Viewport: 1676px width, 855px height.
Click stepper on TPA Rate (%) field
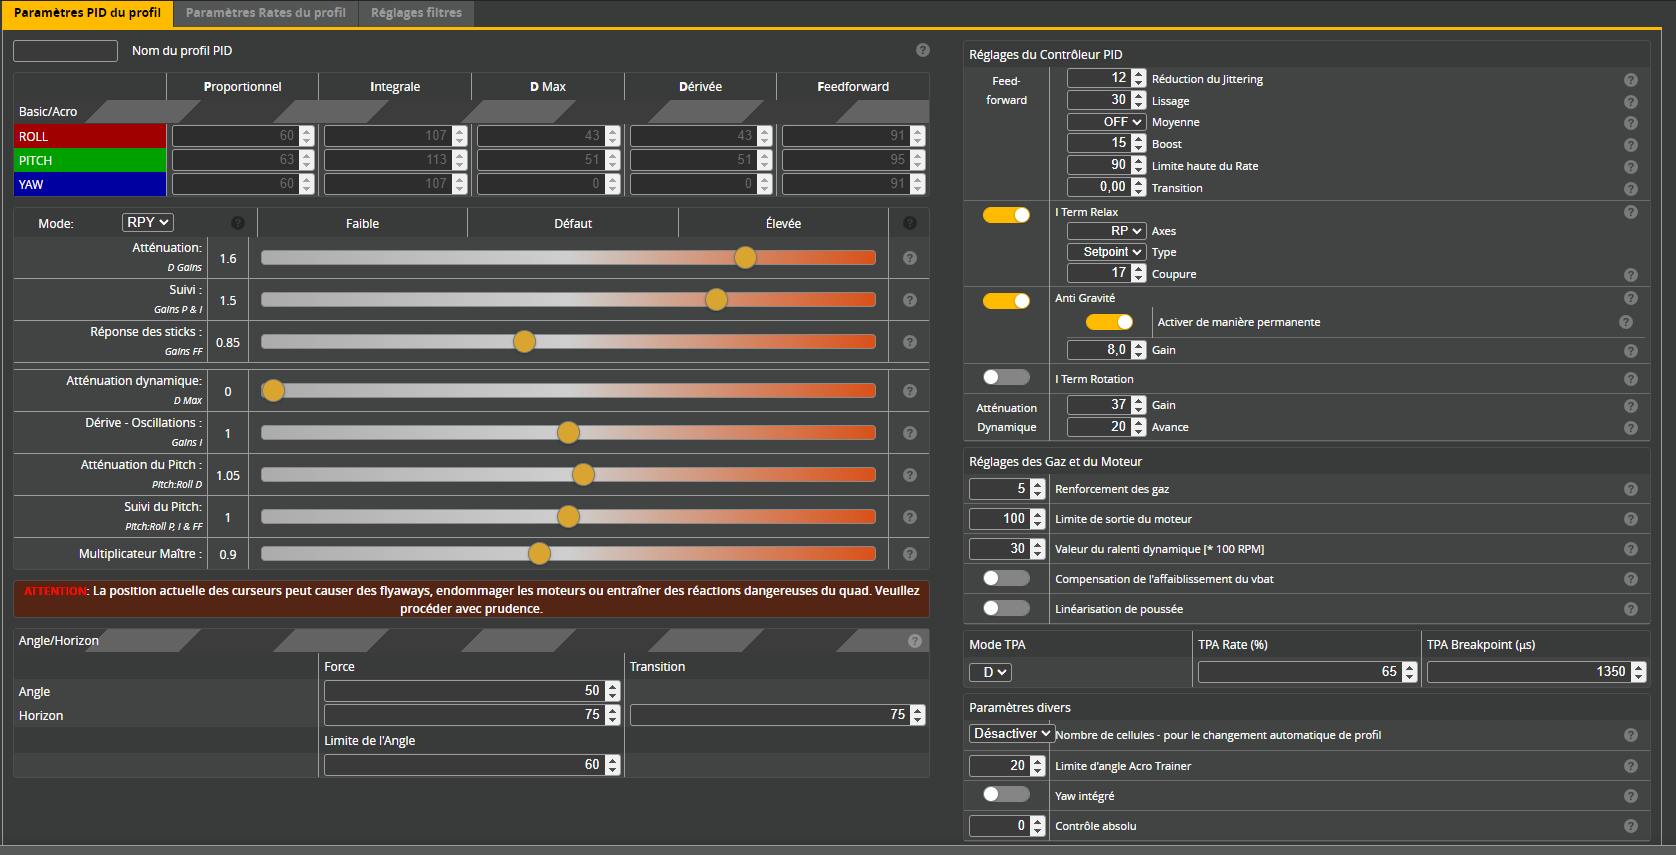point(1409,672)
